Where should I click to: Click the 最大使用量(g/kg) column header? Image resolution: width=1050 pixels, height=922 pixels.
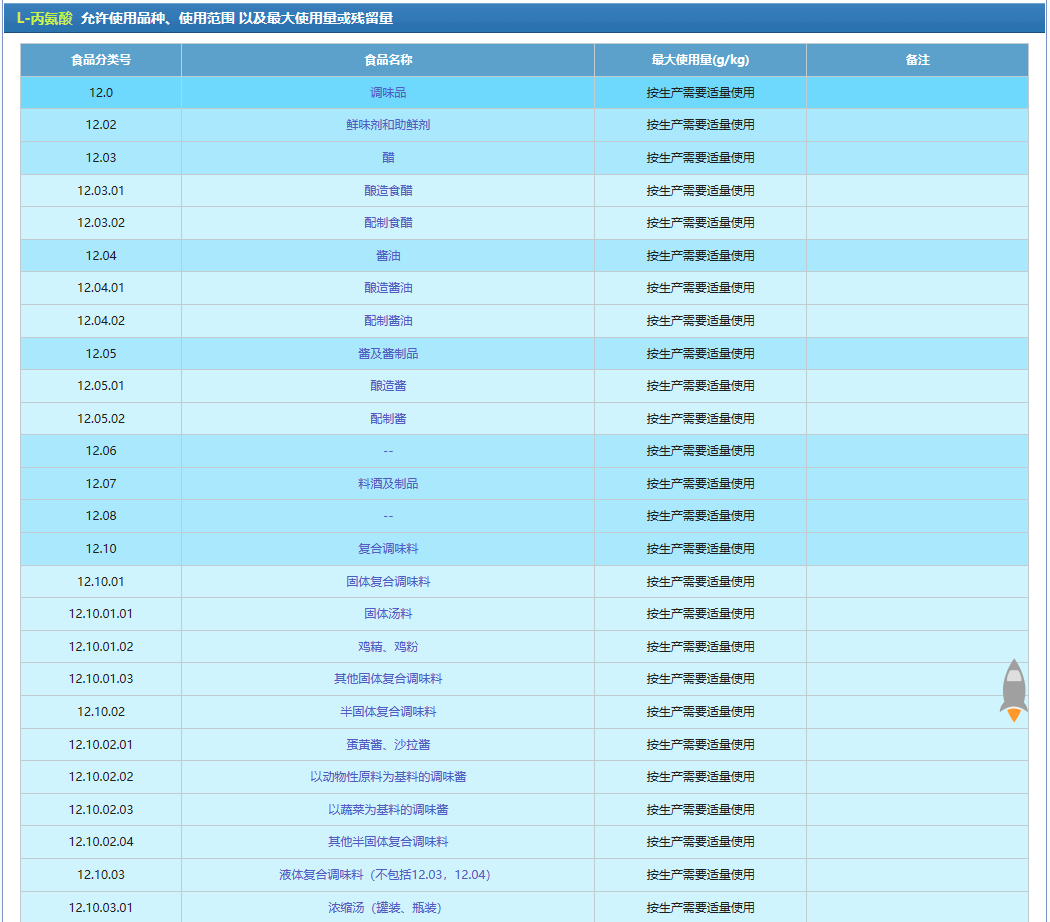point(700,60)
